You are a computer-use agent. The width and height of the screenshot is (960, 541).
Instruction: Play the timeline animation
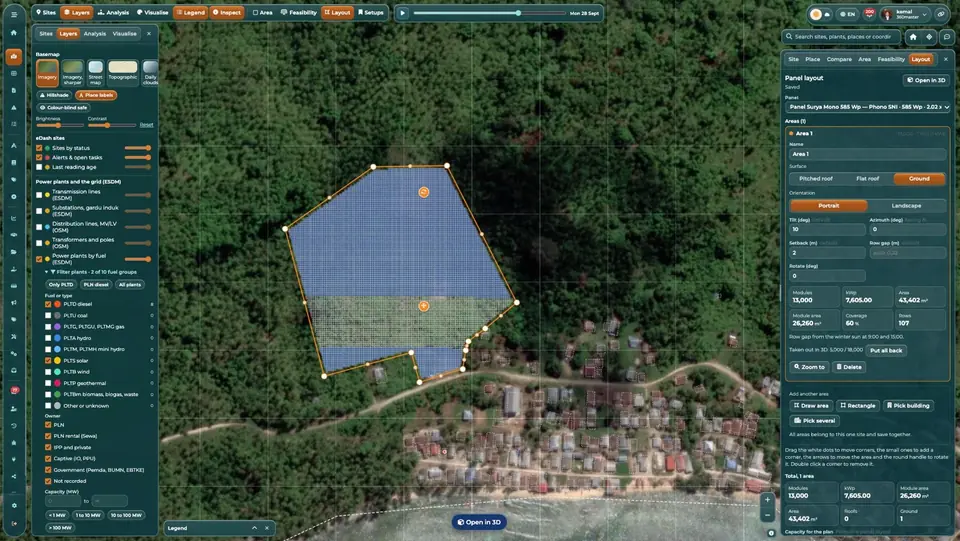point(402,13)
